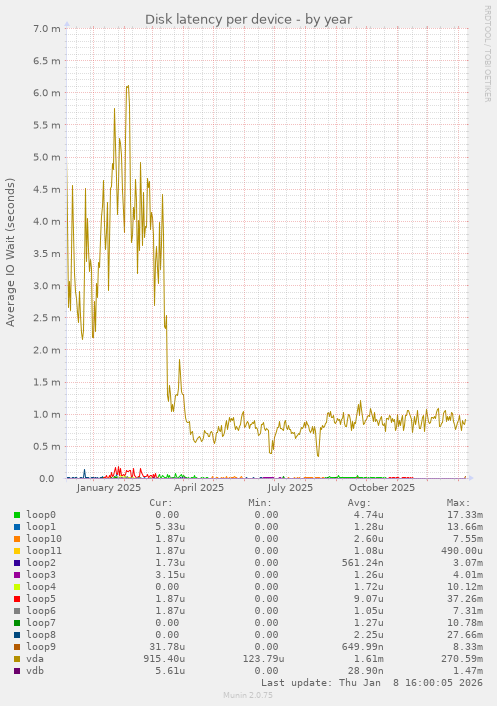
Task: Click the 'Avg:' column header
Action: (x=359, y=503)
